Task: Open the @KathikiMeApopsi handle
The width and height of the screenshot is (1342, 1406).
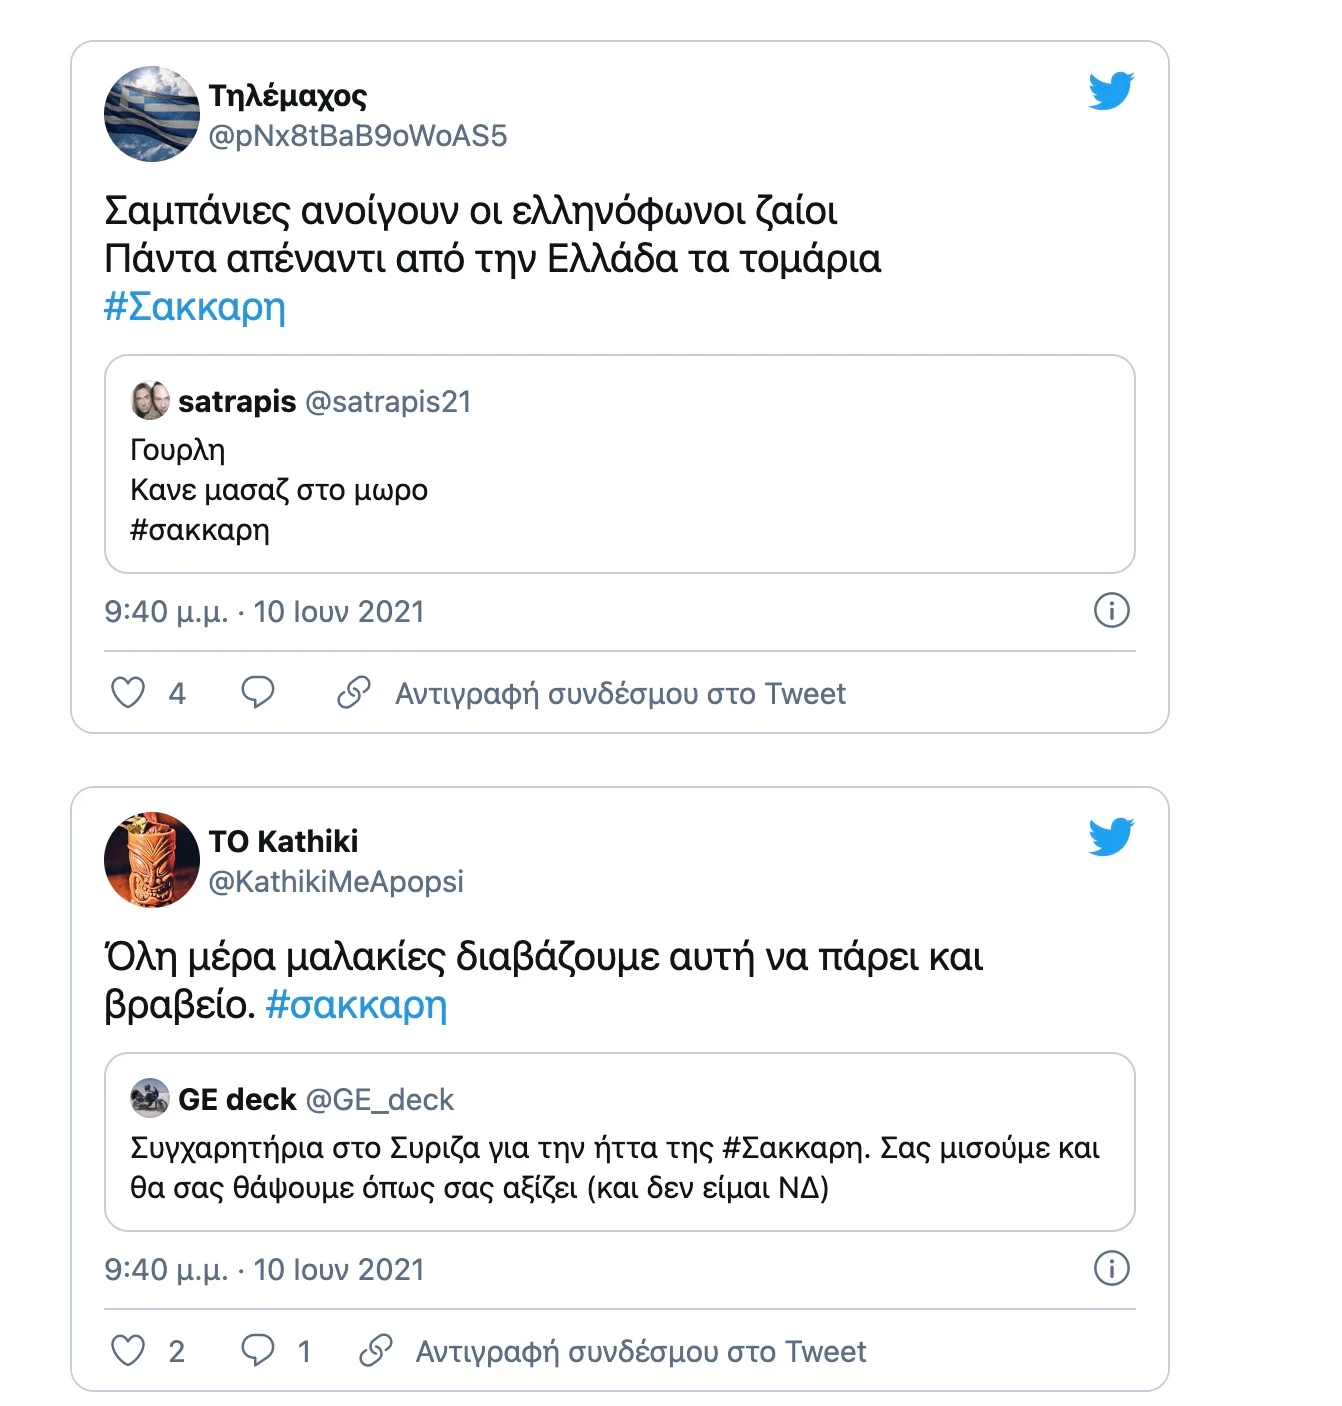Action: [336, 882]
